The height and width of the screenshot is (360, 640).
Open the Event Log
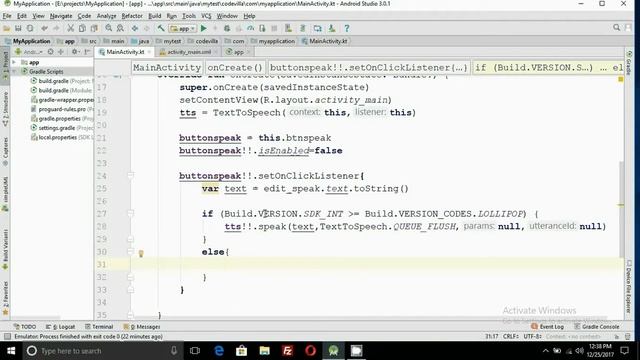click(548, 327)
